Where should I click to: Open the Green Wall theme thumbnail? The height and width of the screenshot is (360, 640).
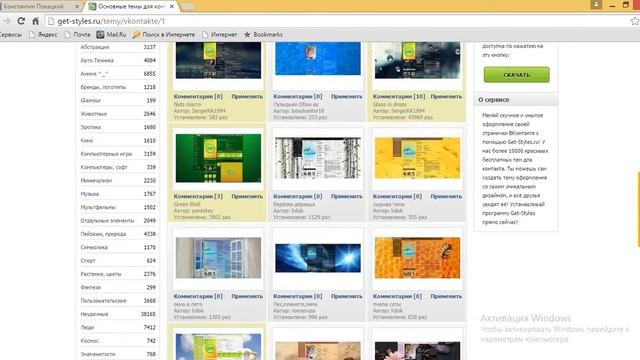(x=218, y=158)
